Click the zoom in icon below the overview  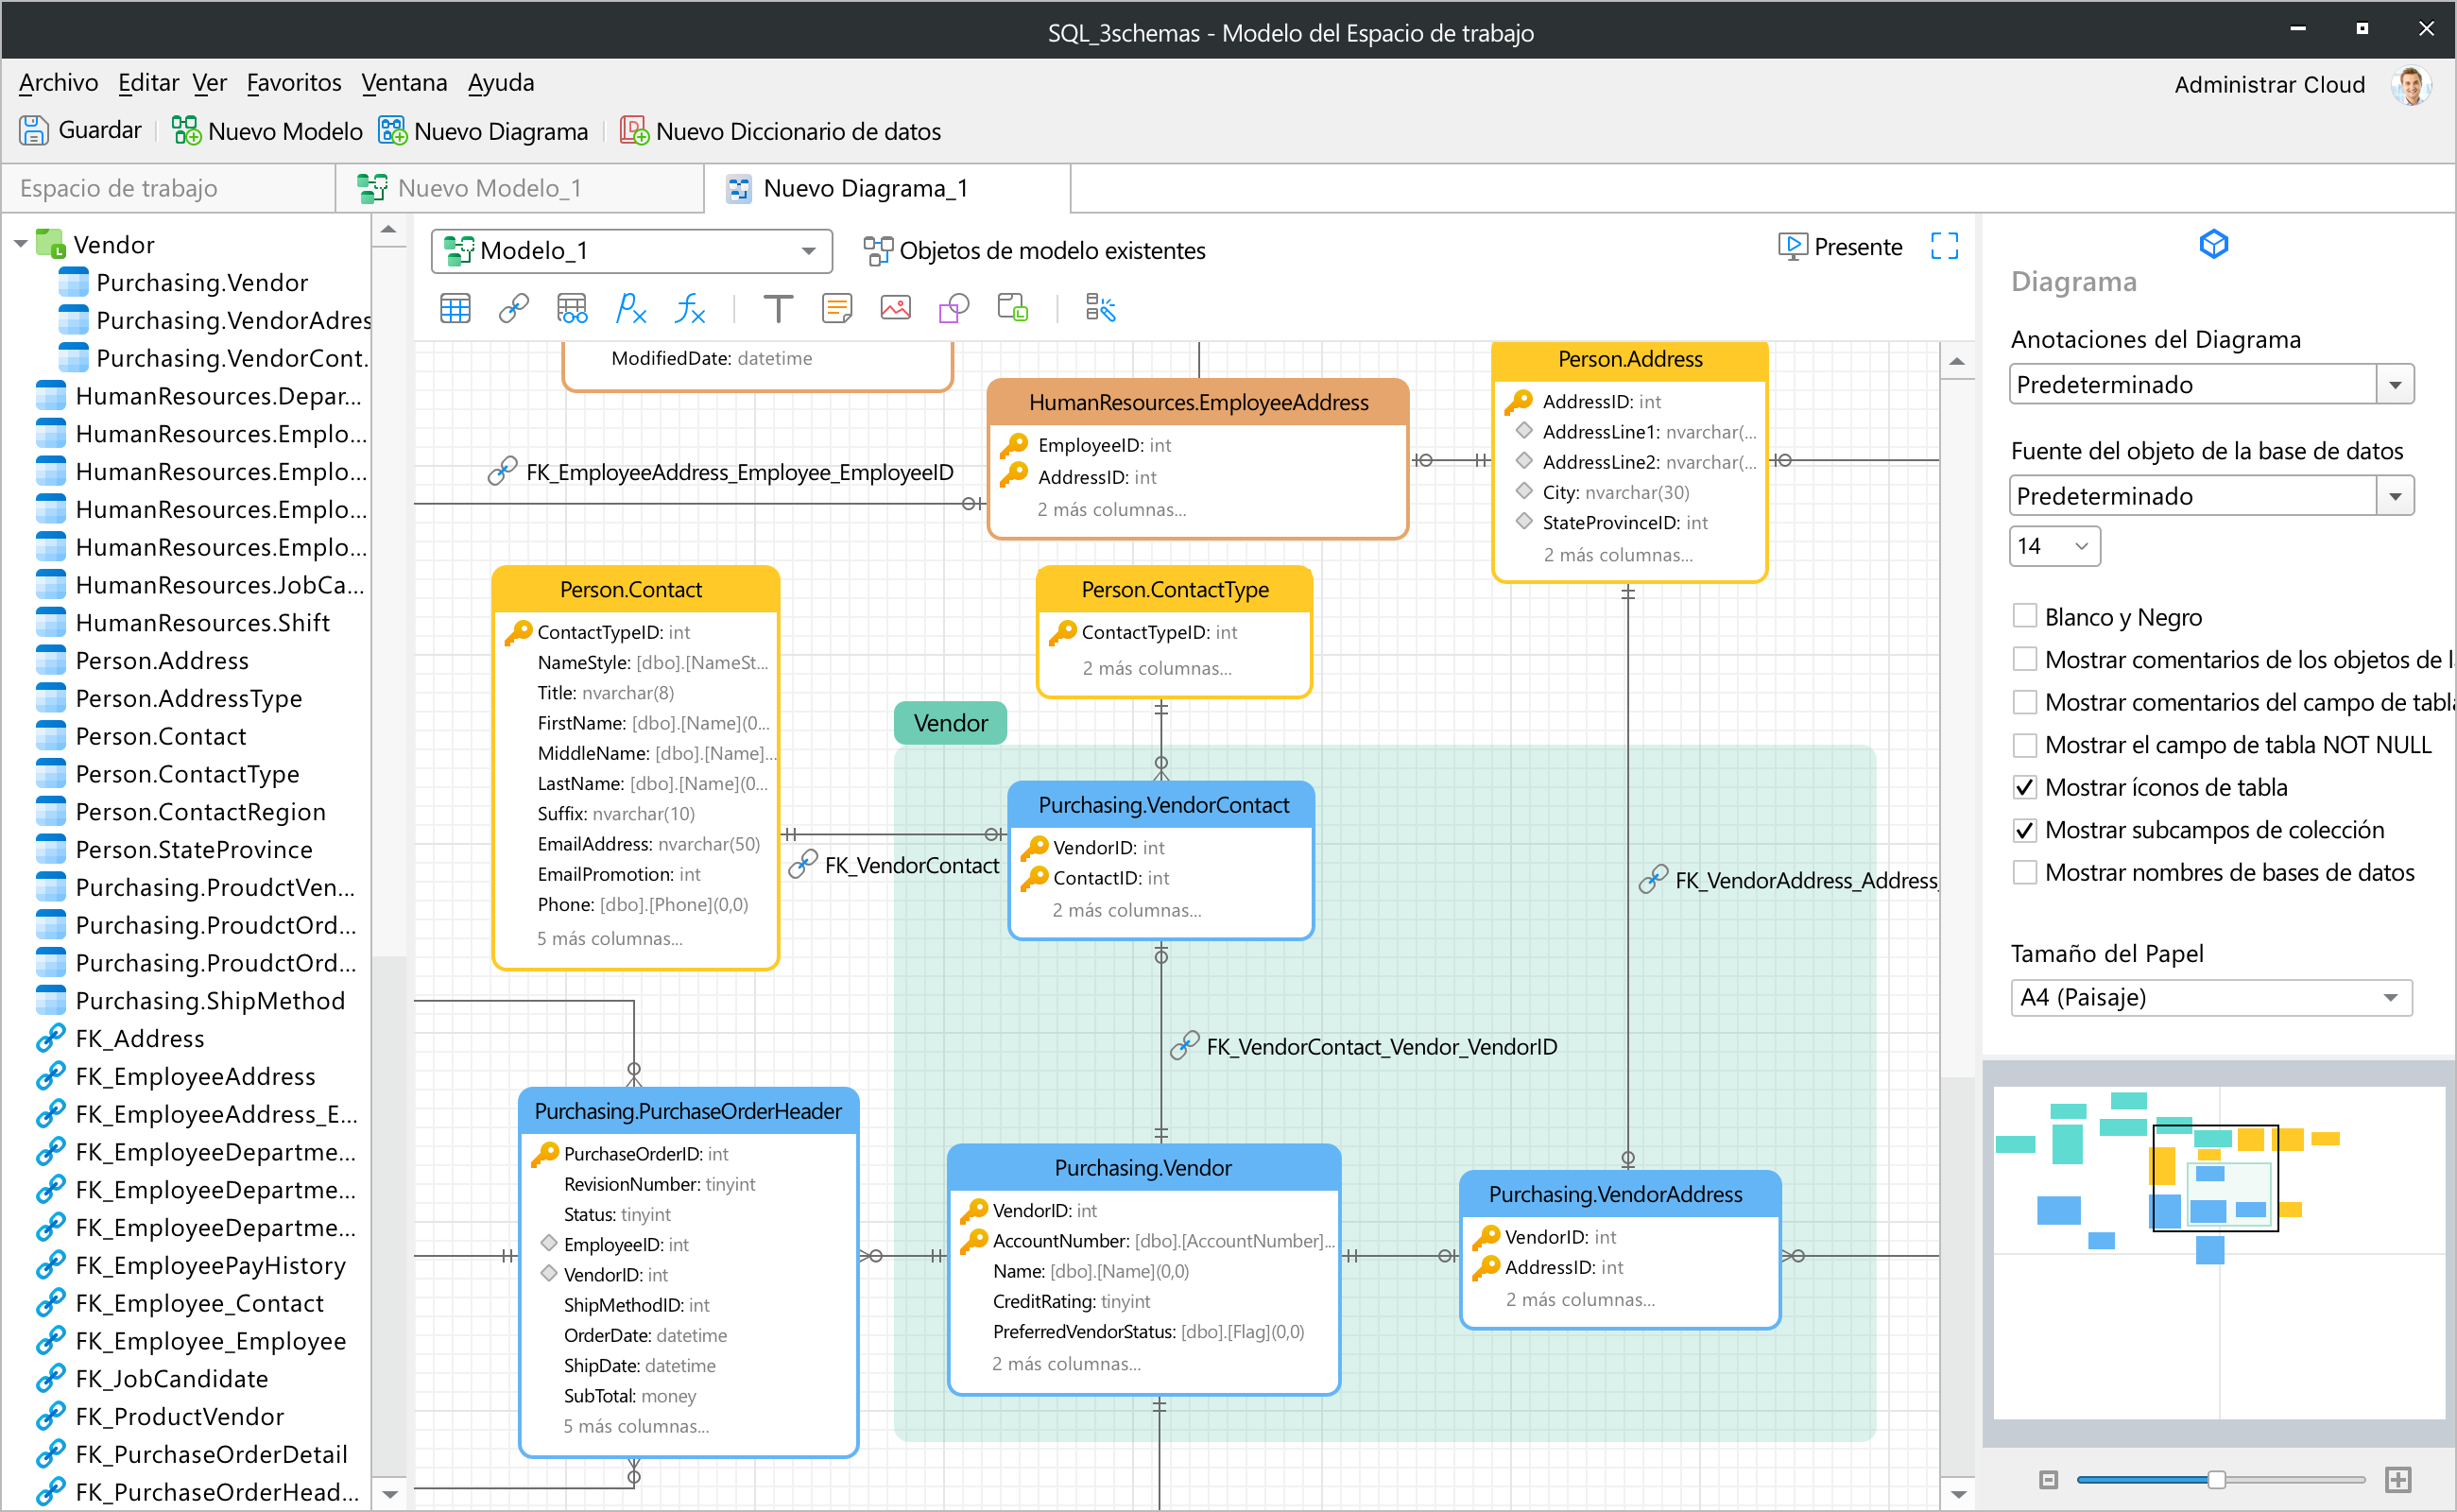click(x=2398, y=1479)
